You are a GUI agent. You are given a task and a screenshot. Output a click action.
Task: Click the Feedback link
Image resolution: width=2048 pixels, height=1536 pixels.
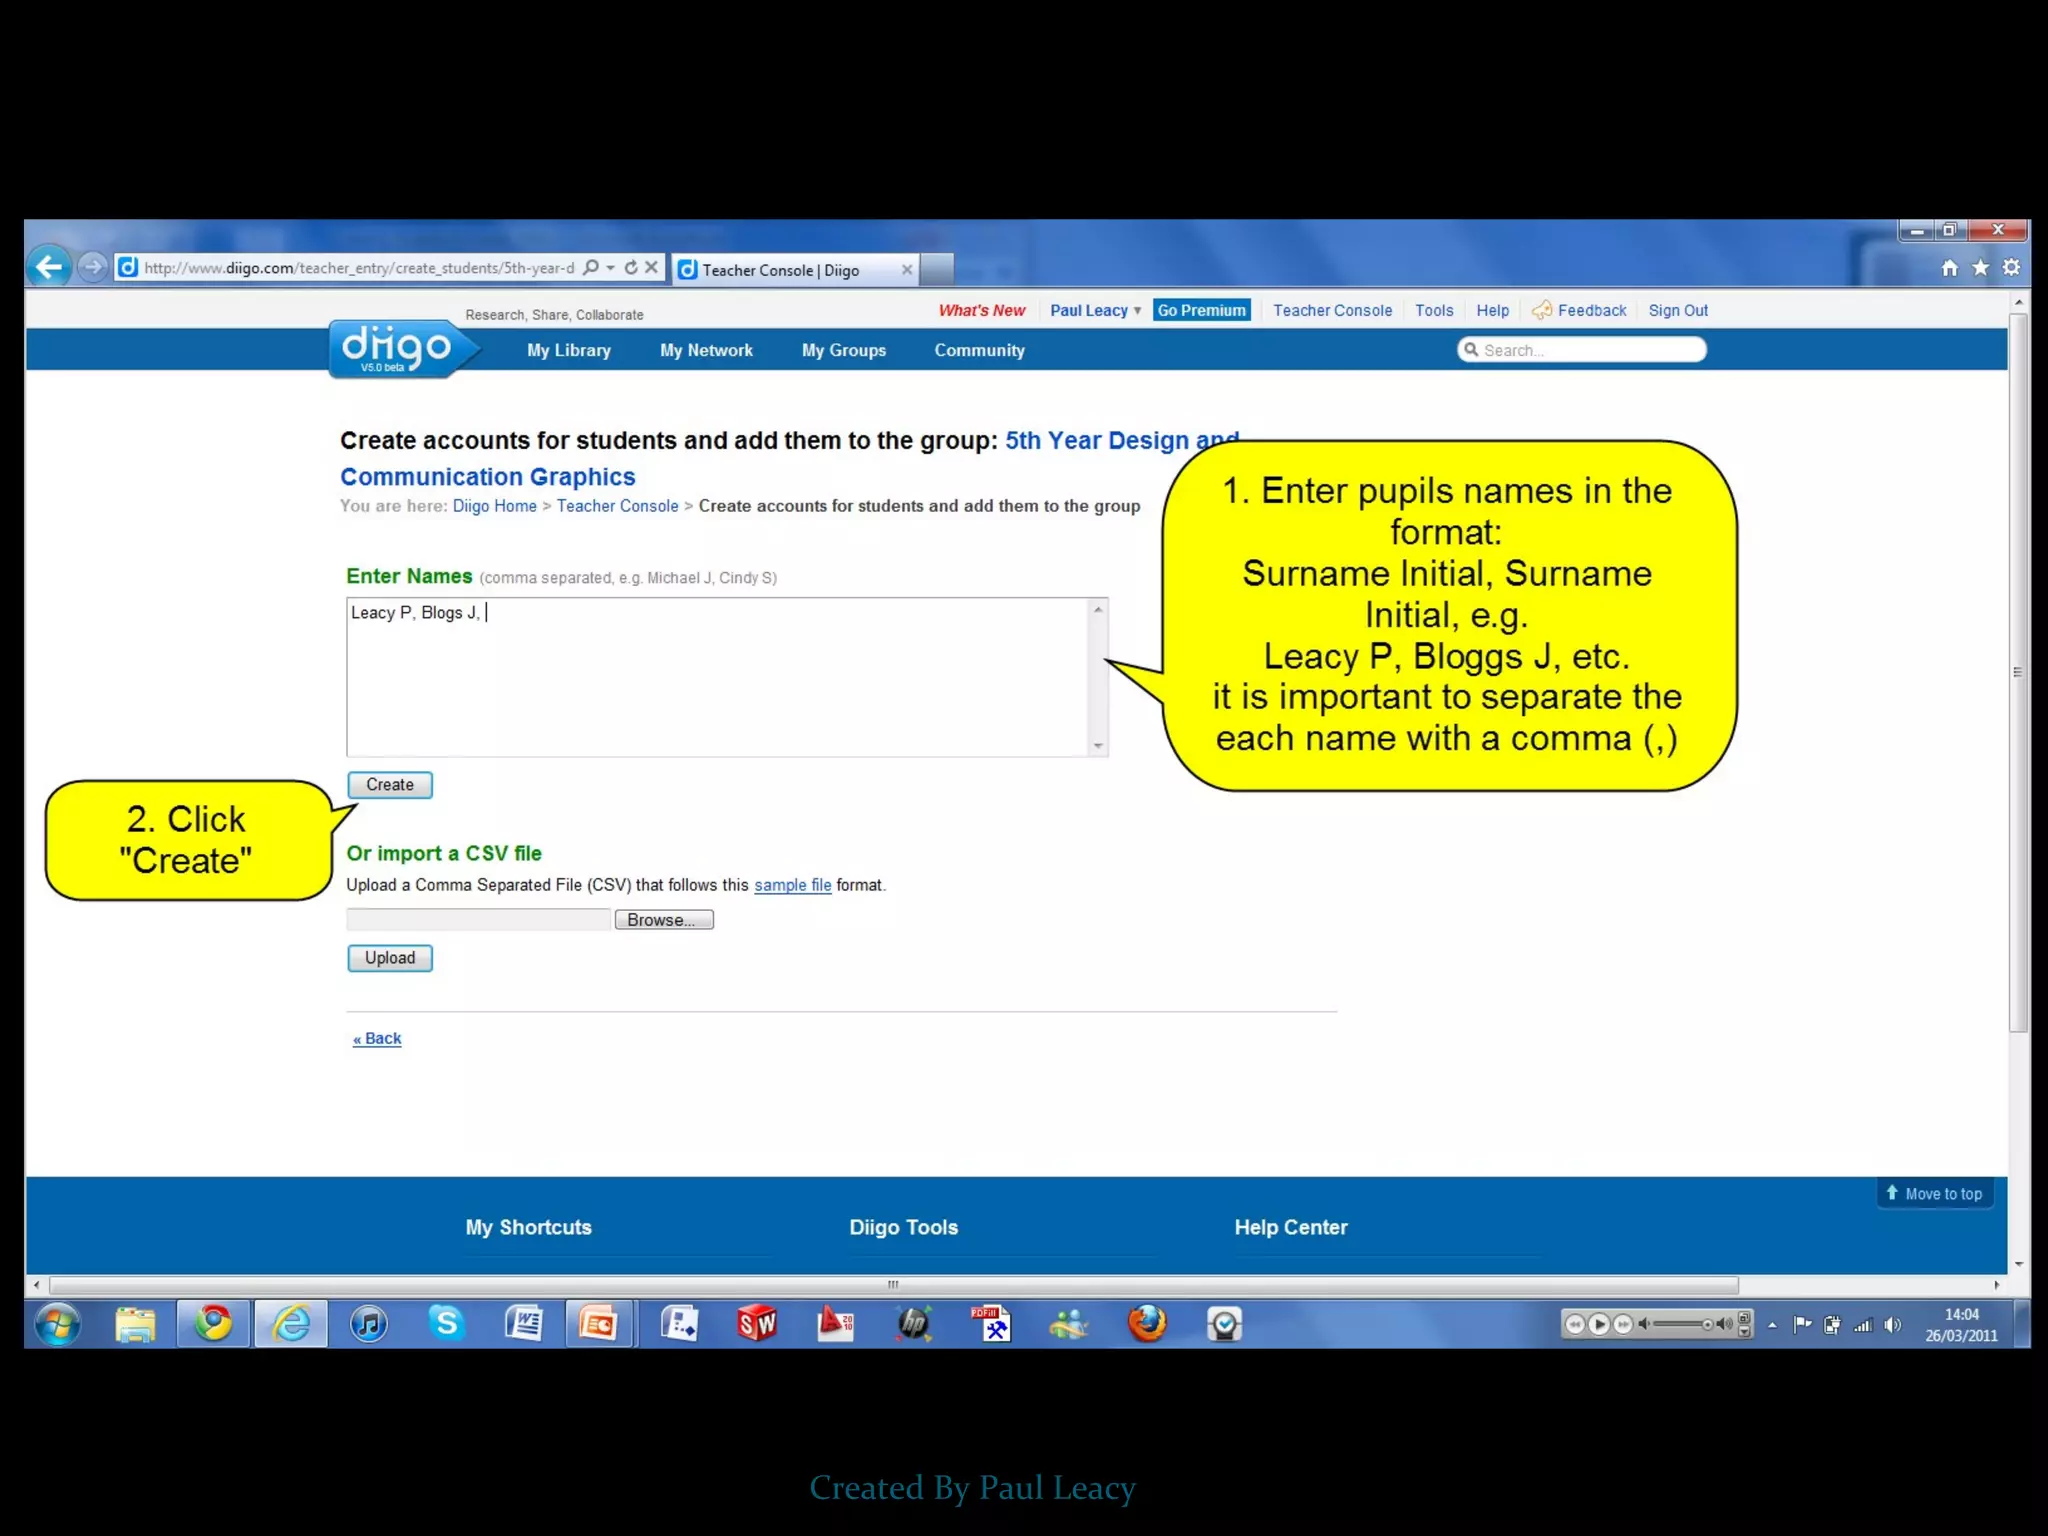click(1579, 310)
